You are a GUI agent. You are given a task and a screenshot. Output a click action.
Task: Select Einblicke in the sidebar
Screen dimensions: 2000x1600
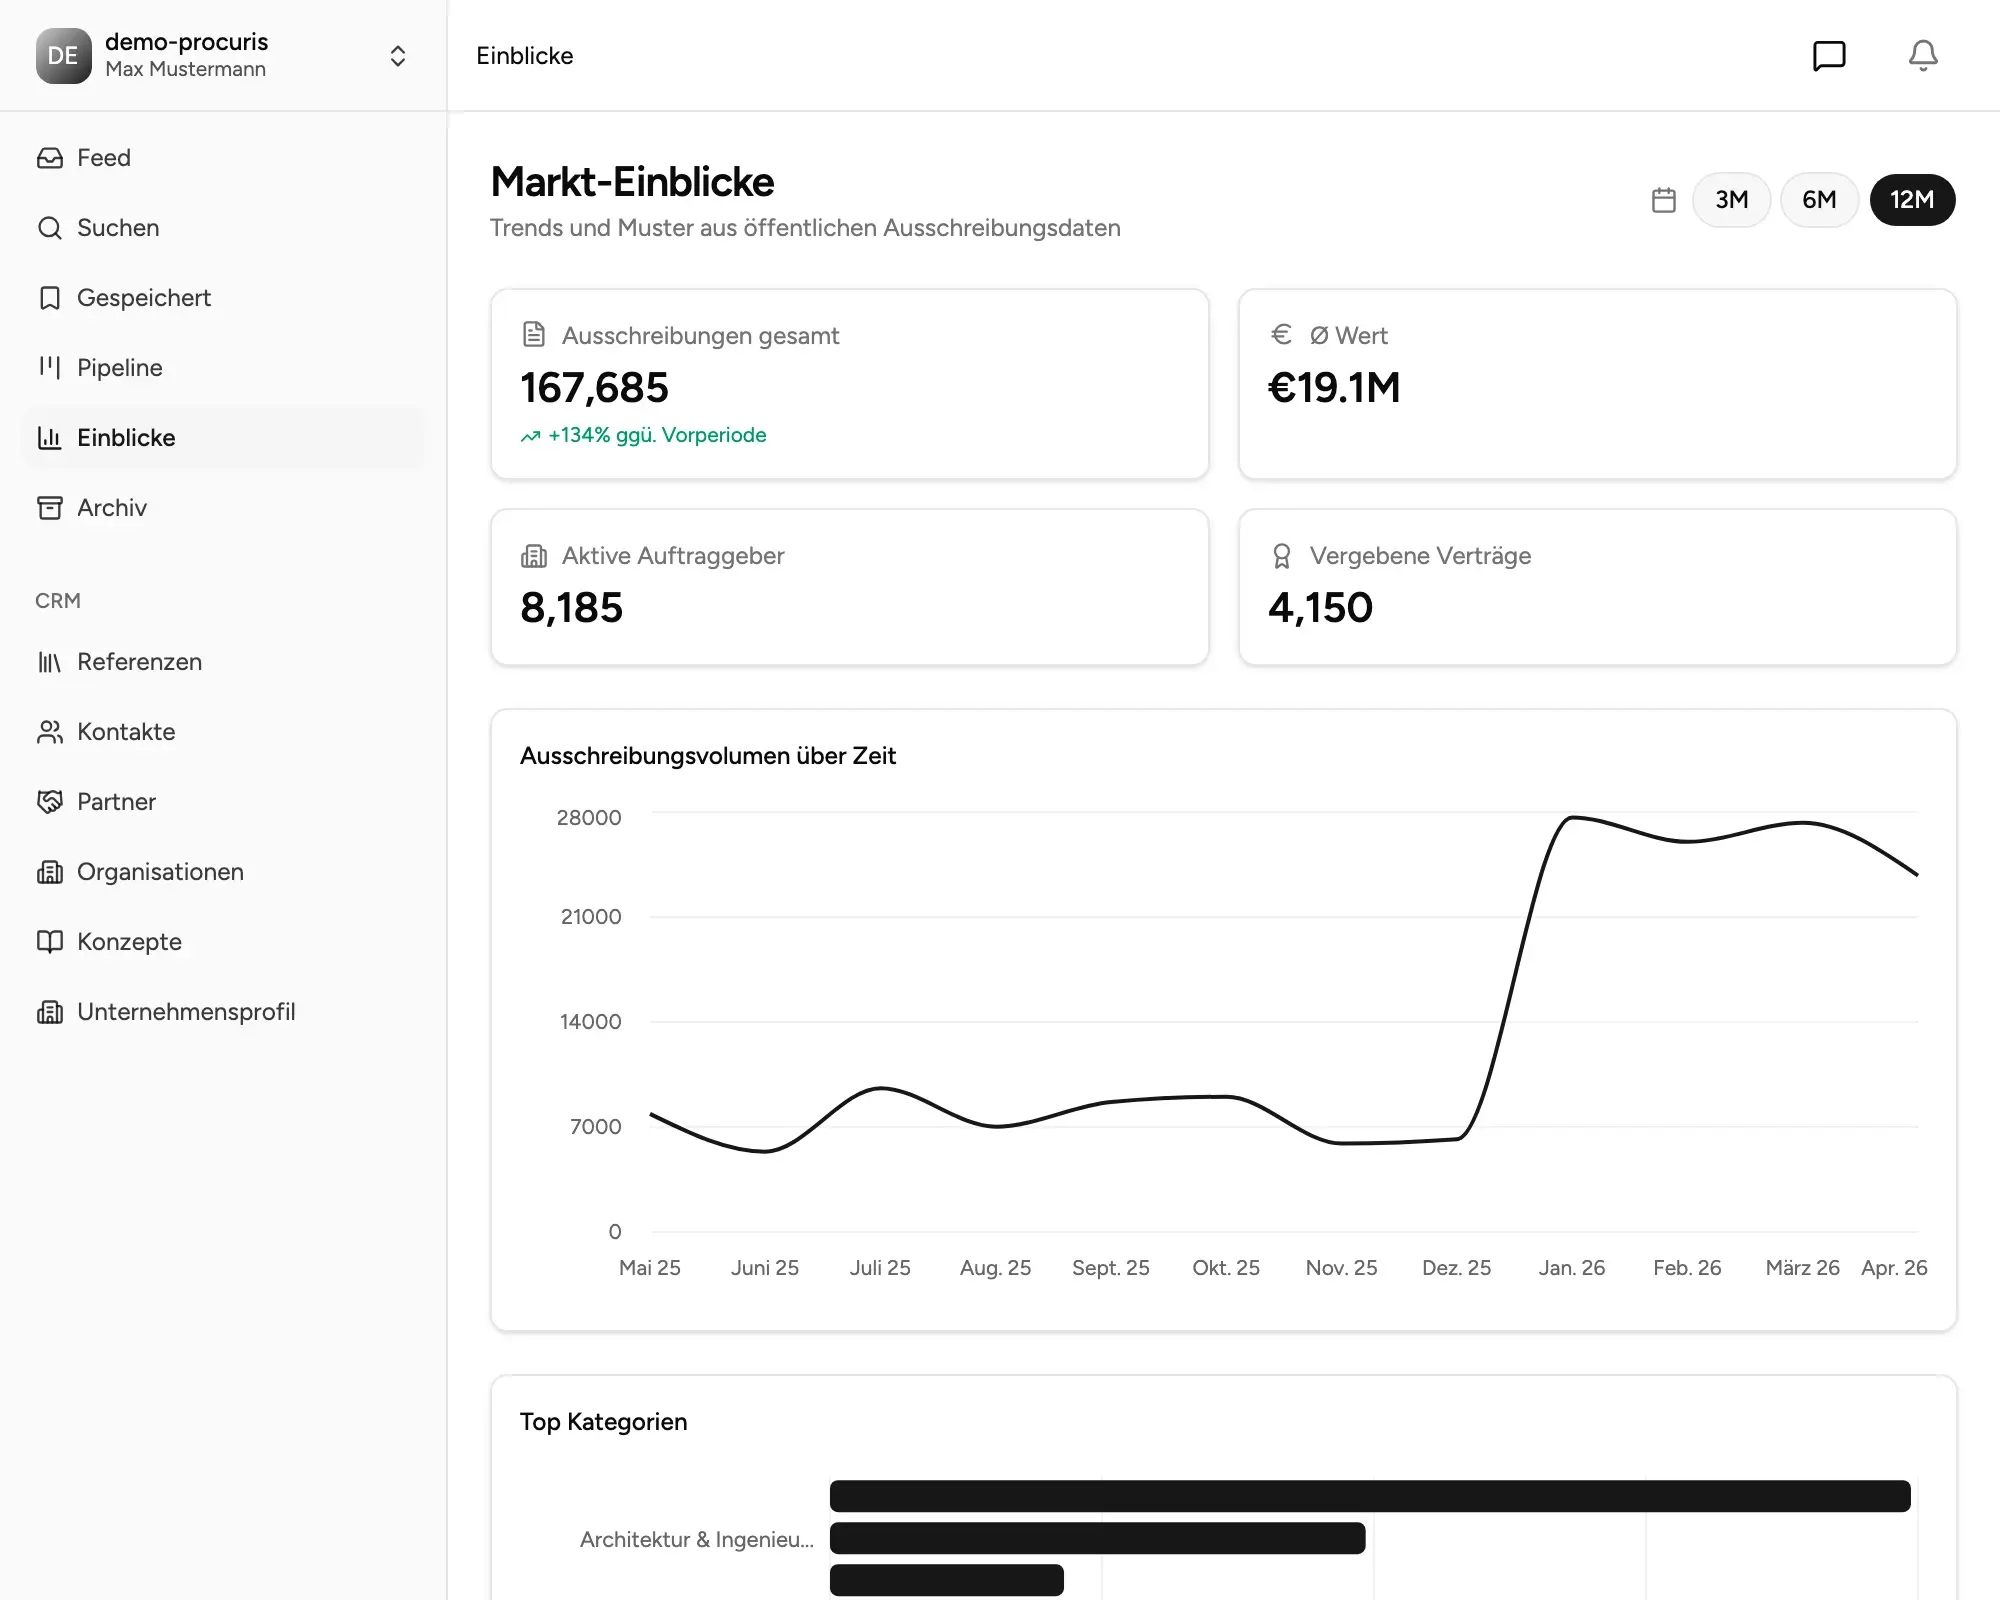pos(224,438)
